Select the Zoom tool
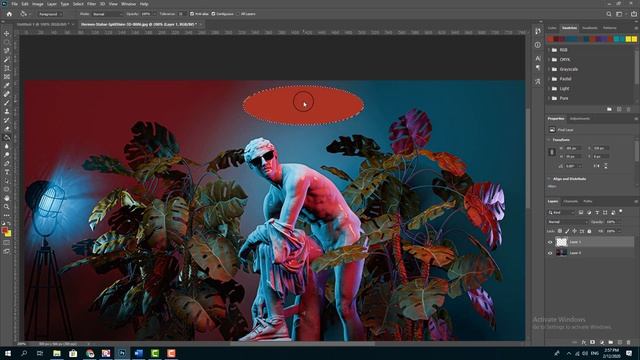This screenshot has width=640, height=360. 7,207
